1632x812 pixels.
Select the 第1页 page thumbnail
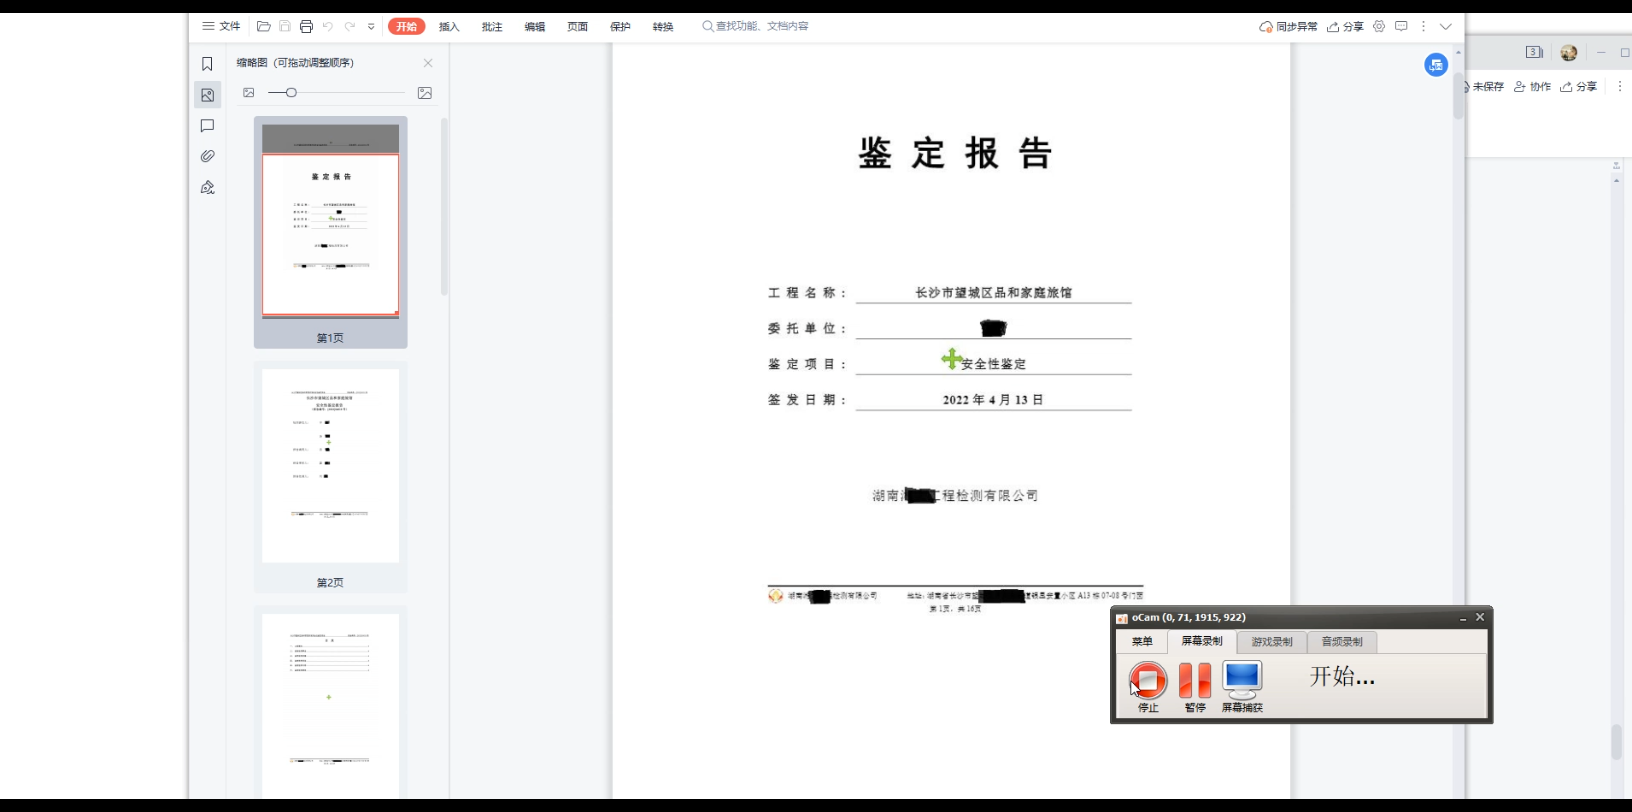pyautogui.click(x=330, y=232)
